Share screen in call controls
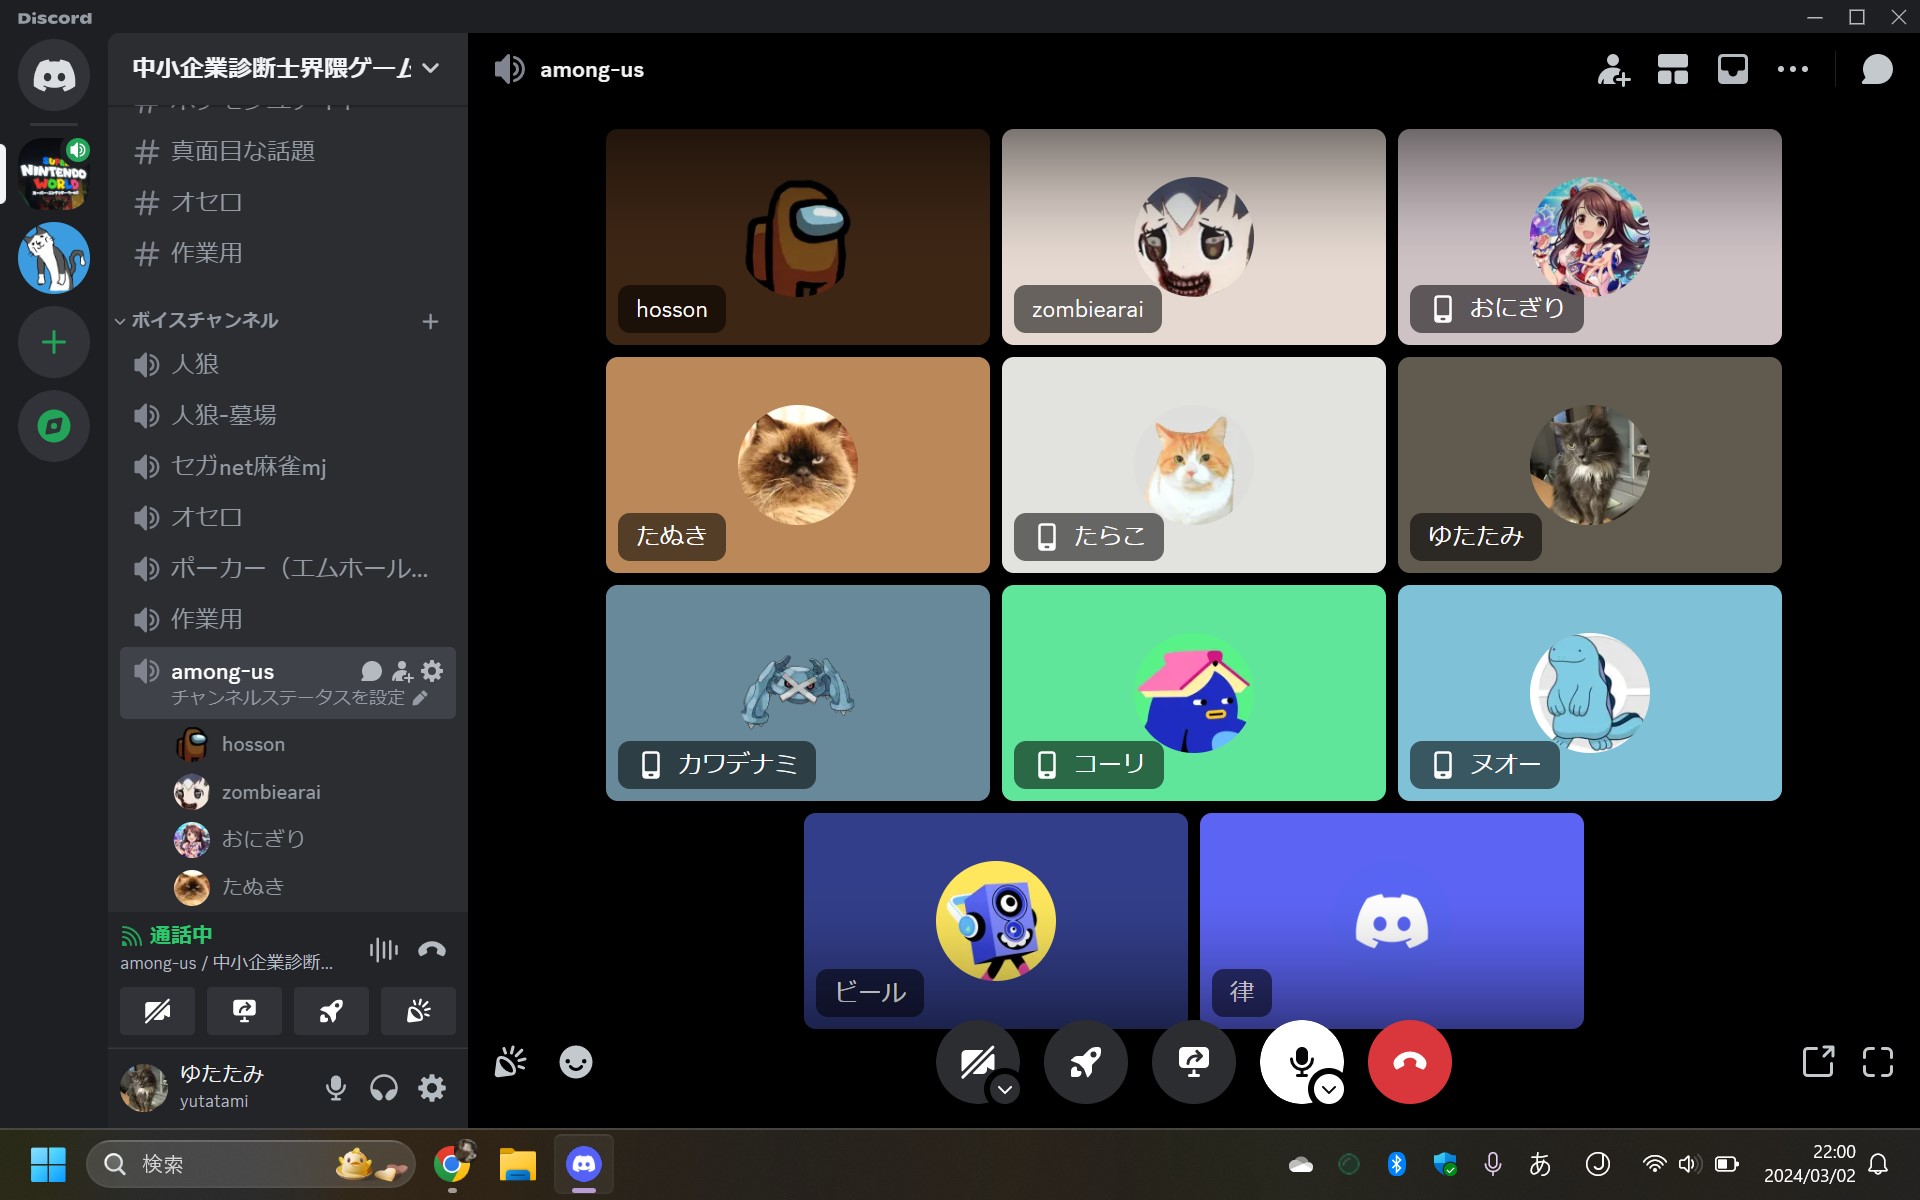This screenshot has height=1200, width=1920. 1194,1062
